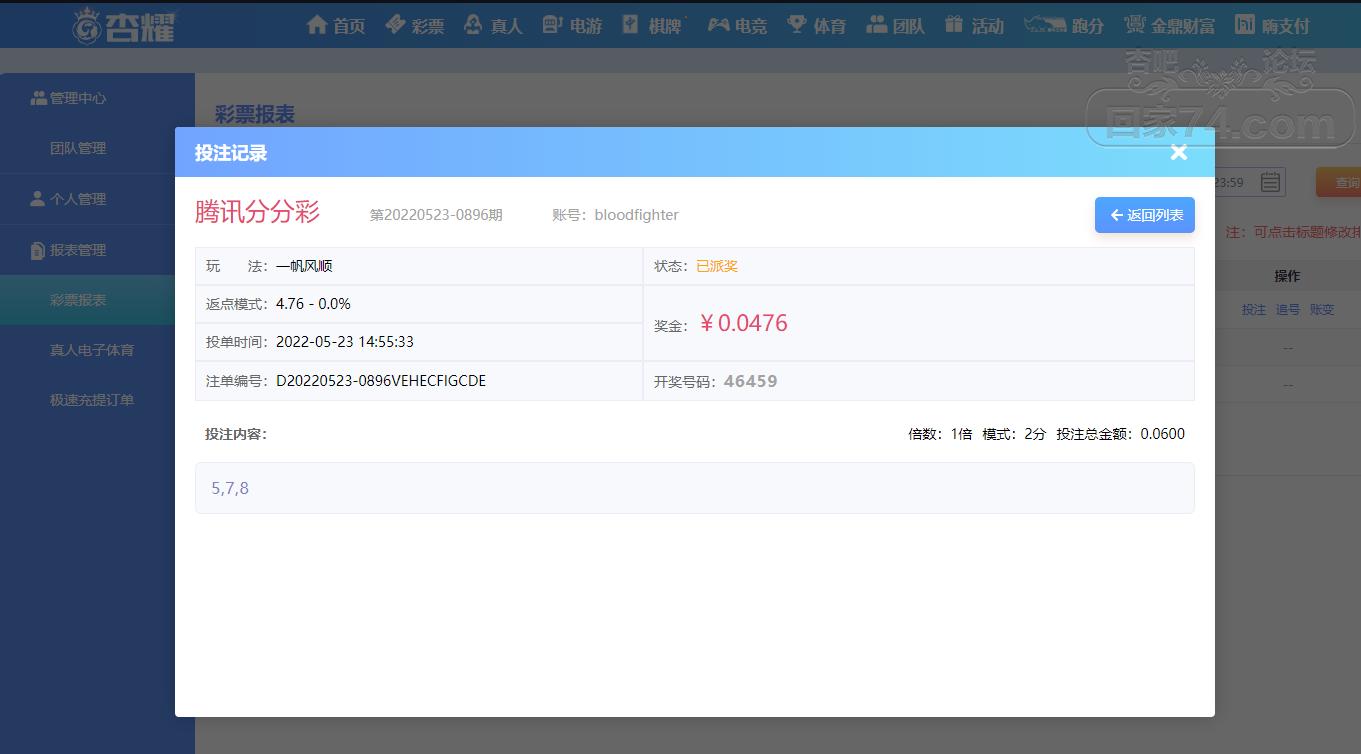Click the account name bloodfighter
This screenshot has width=1361, height=754.
pyautogui.click(x=636, y=215)
